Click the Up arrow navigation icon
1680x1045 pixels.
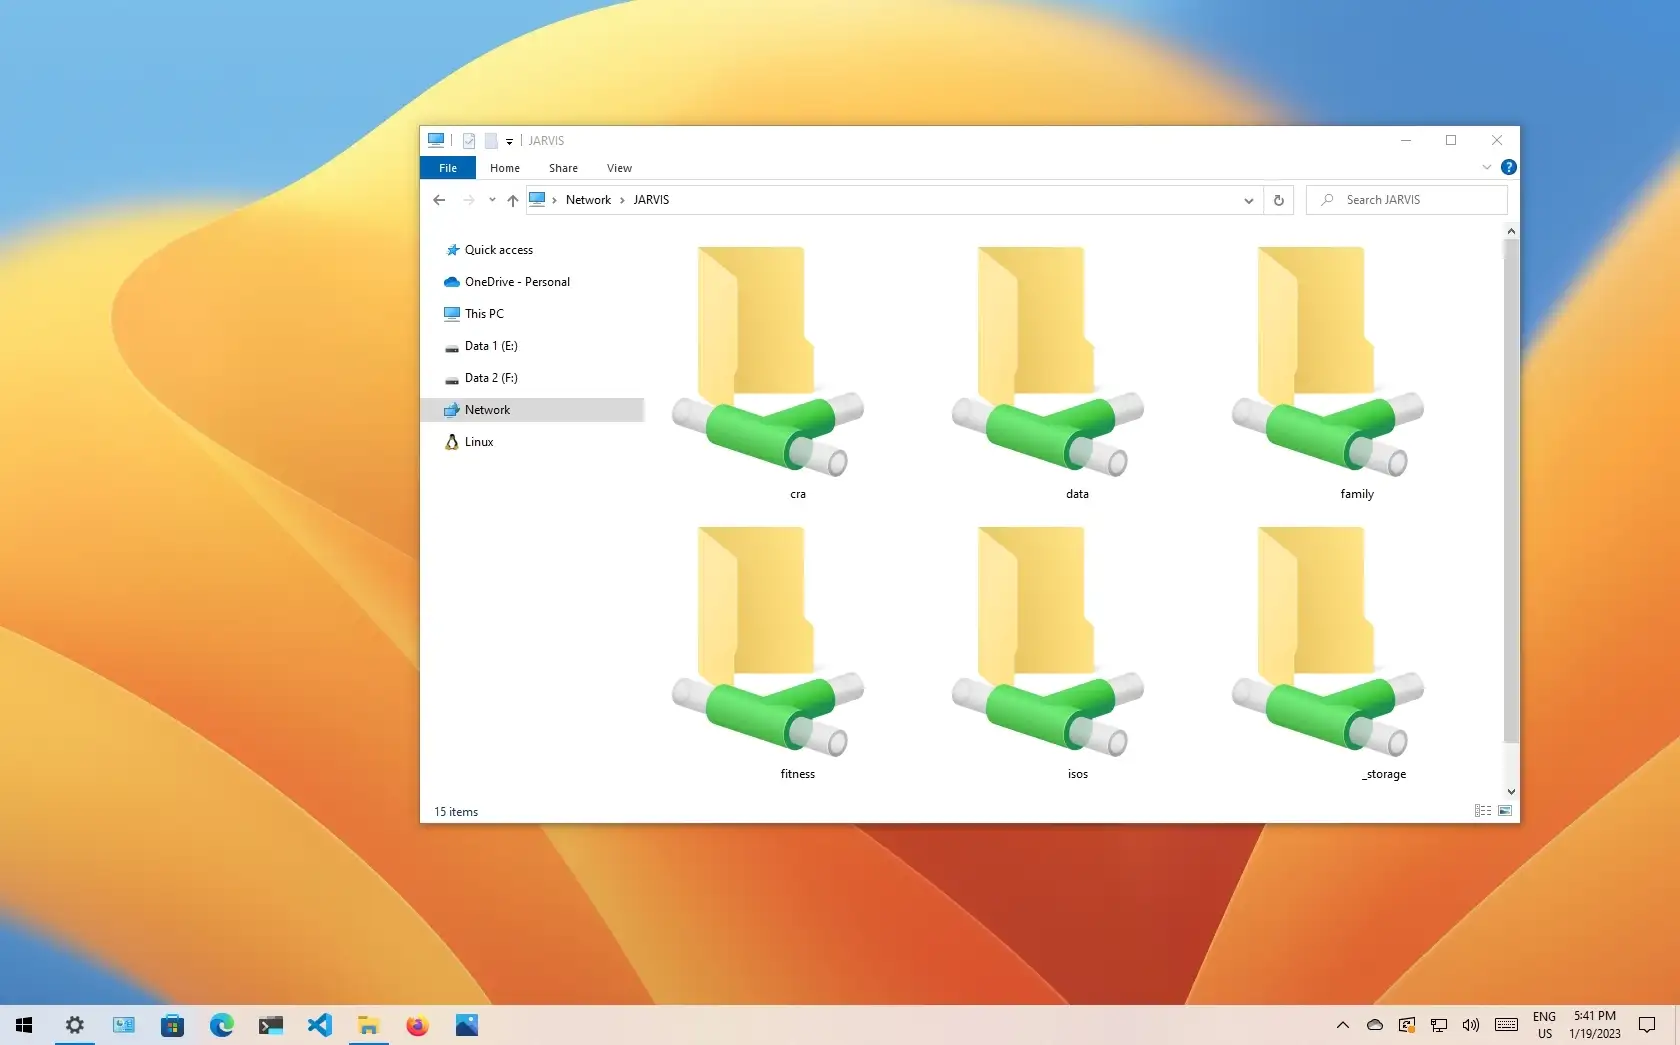click(x=512, y=200)
